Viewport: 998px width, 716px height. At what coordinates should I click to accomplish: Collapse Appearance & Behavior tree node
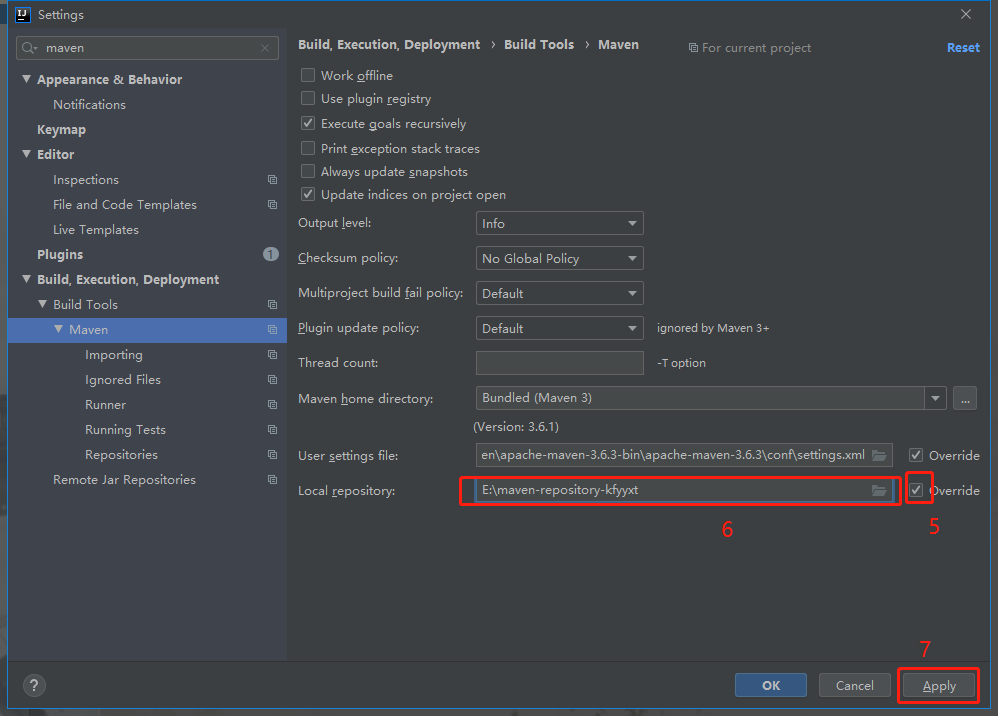(x=26, y=79)
